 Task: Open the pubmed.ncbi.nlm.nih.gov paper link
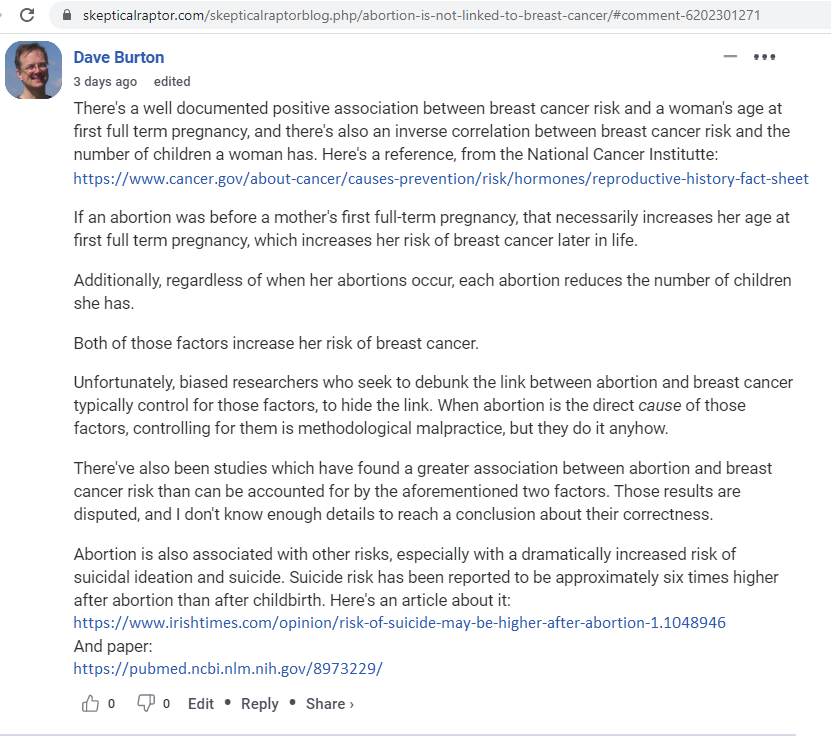(228, 668)
